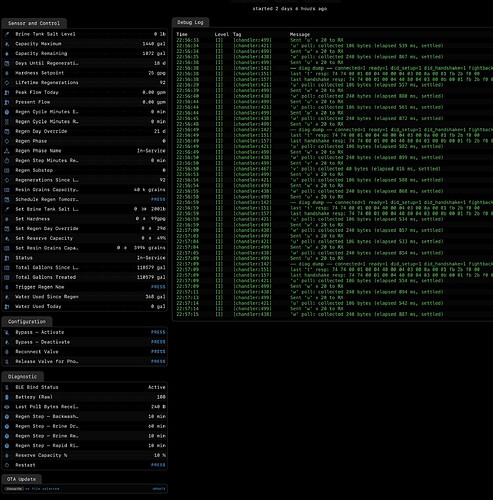Click the Regen Step Brine Draw timer icon
Image resolution: width=493 pixels, height=500 pixels.
tap(7, 426)
